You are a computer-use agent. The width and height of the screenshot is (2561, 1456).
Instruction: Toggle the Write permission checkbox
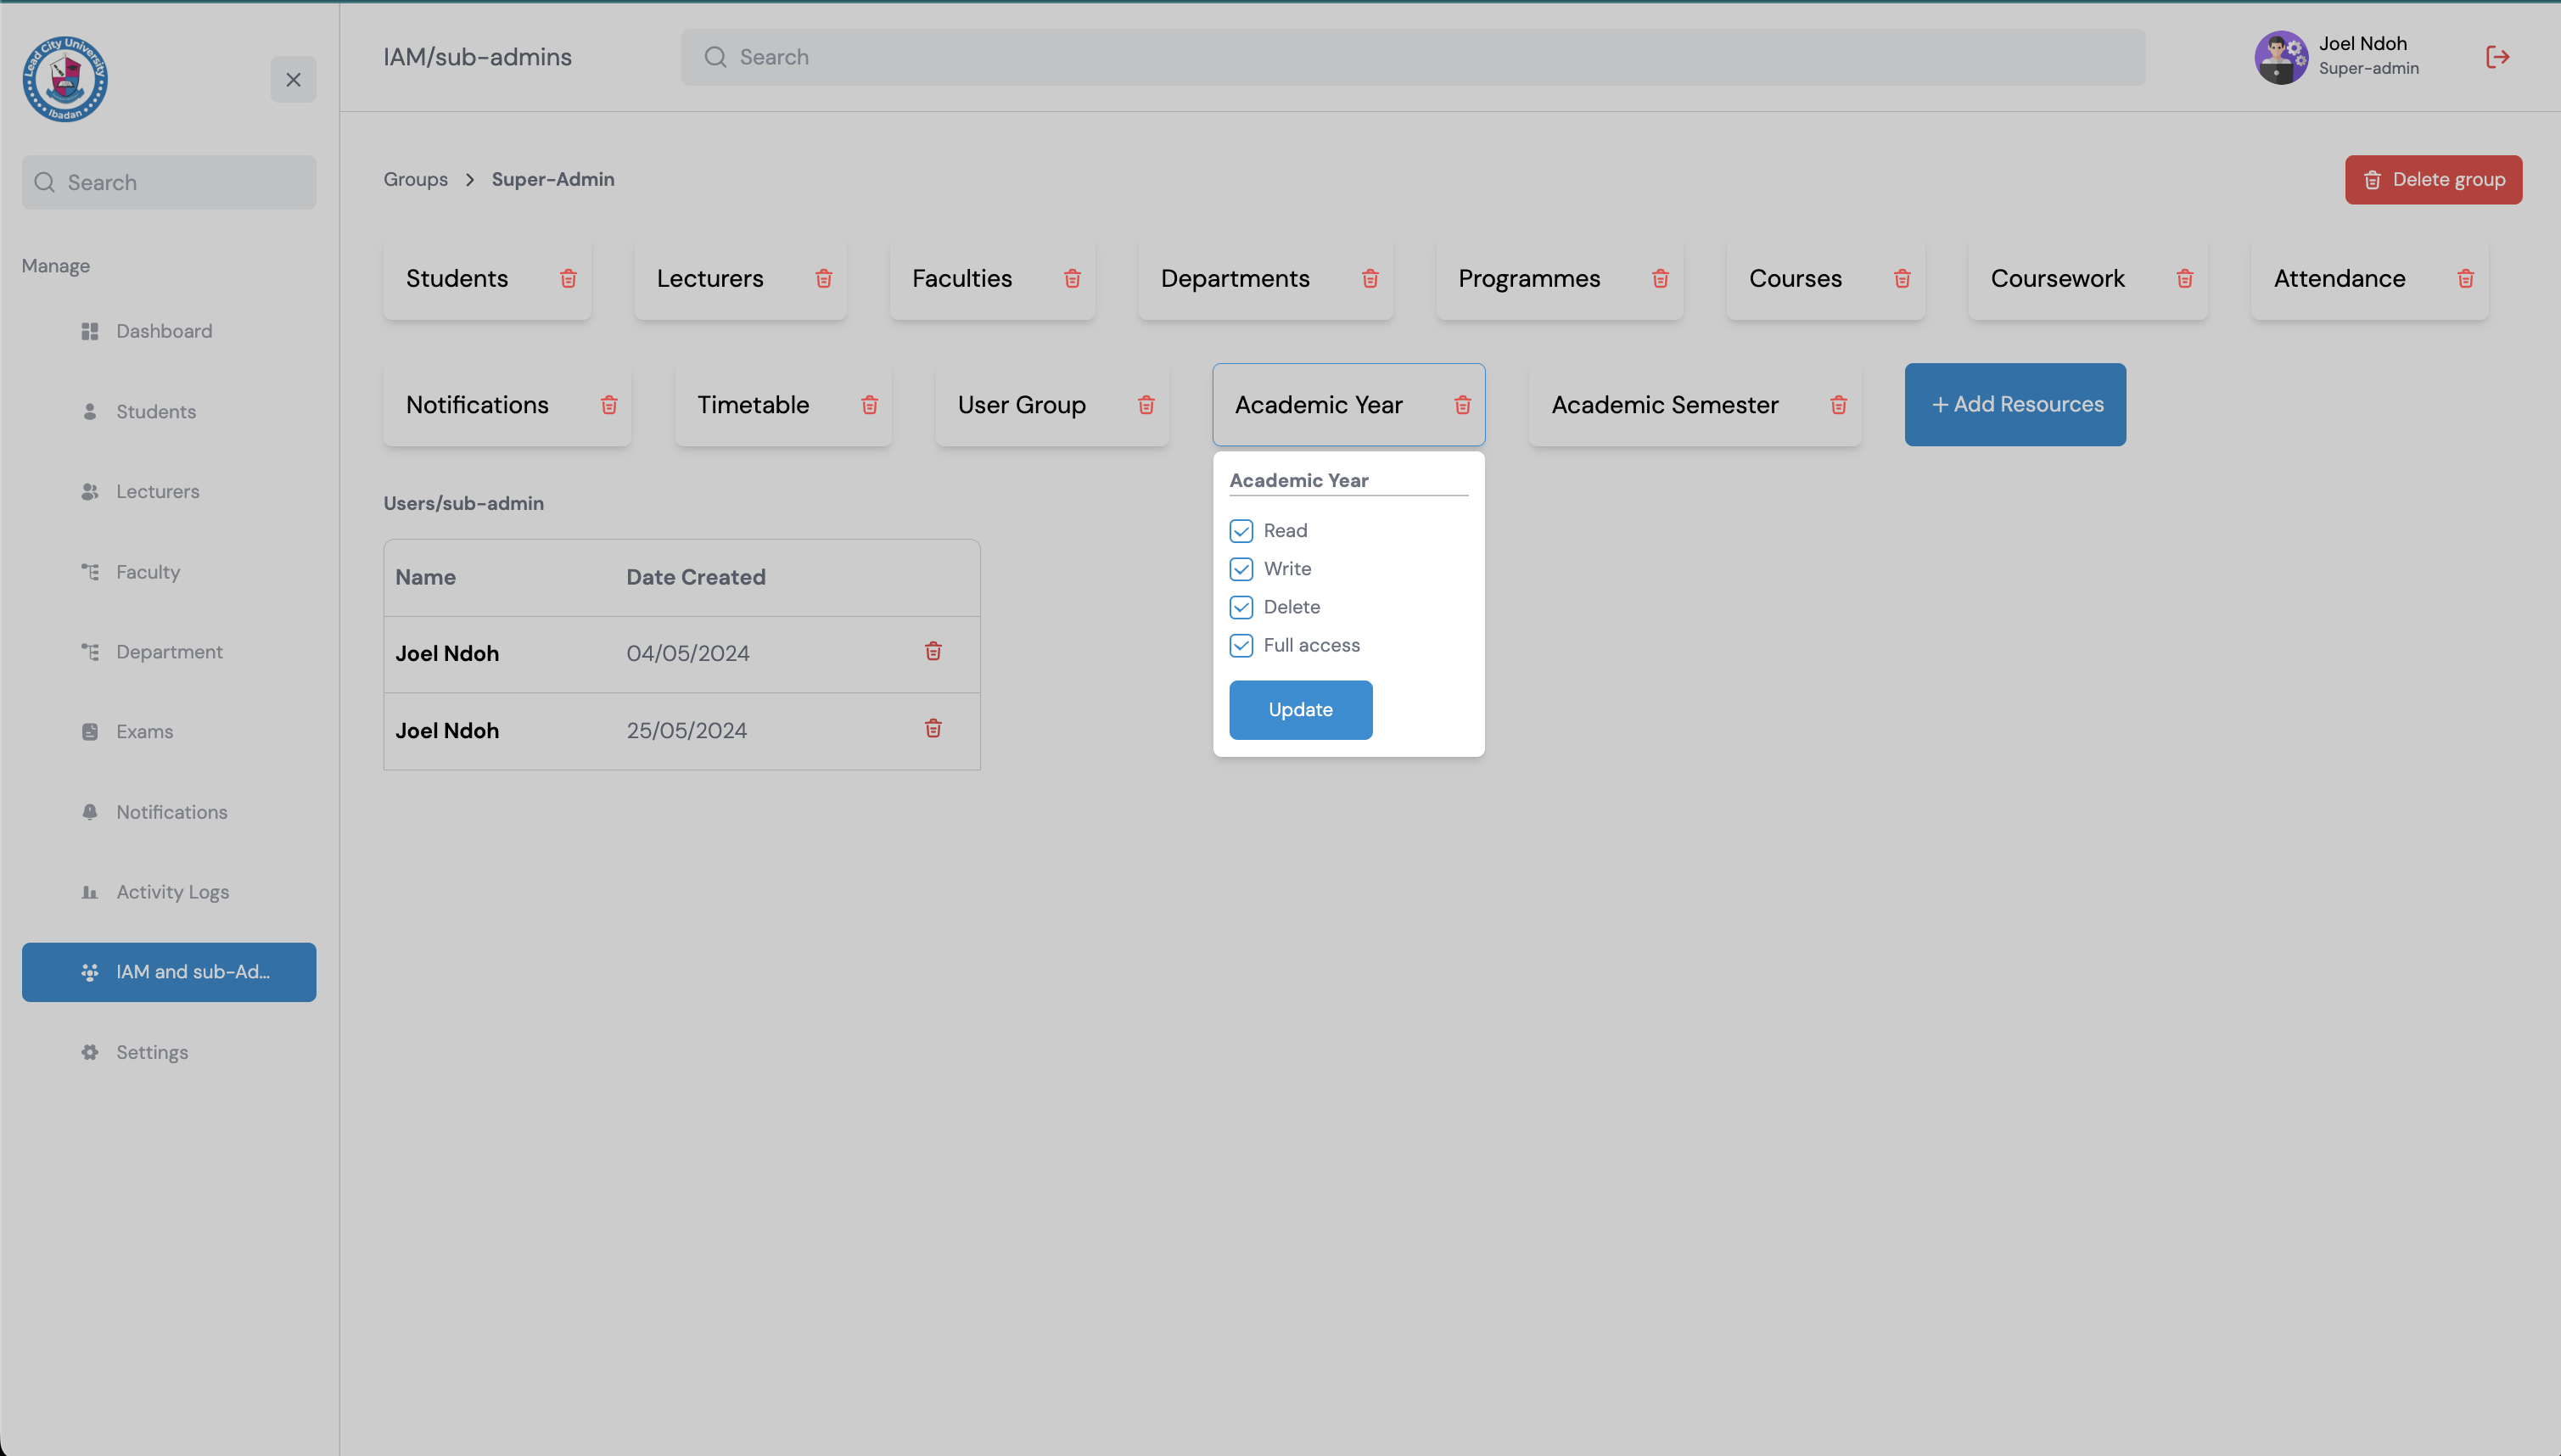(x=1241, y=569)
